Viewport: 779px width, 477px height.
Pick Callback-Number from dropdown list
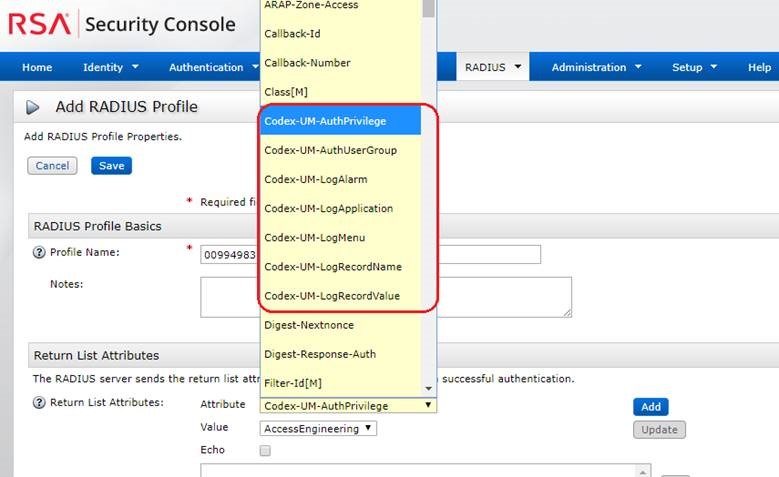[x=307, y=63]
